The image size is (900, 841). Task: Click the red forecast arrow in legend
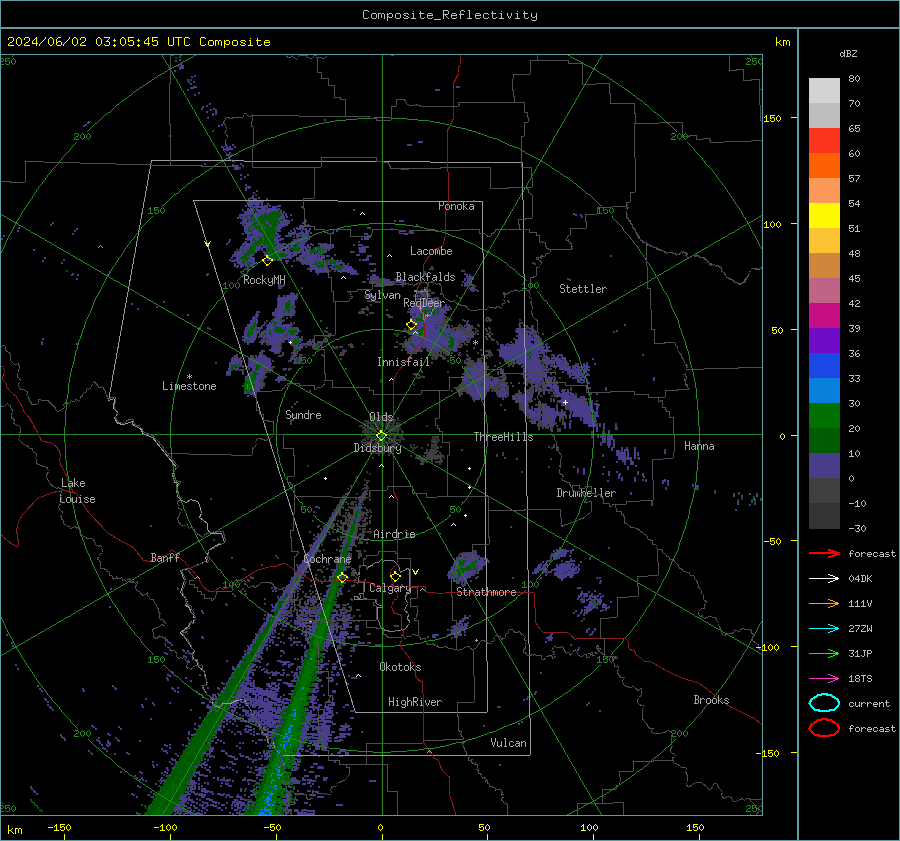[824, 553]
